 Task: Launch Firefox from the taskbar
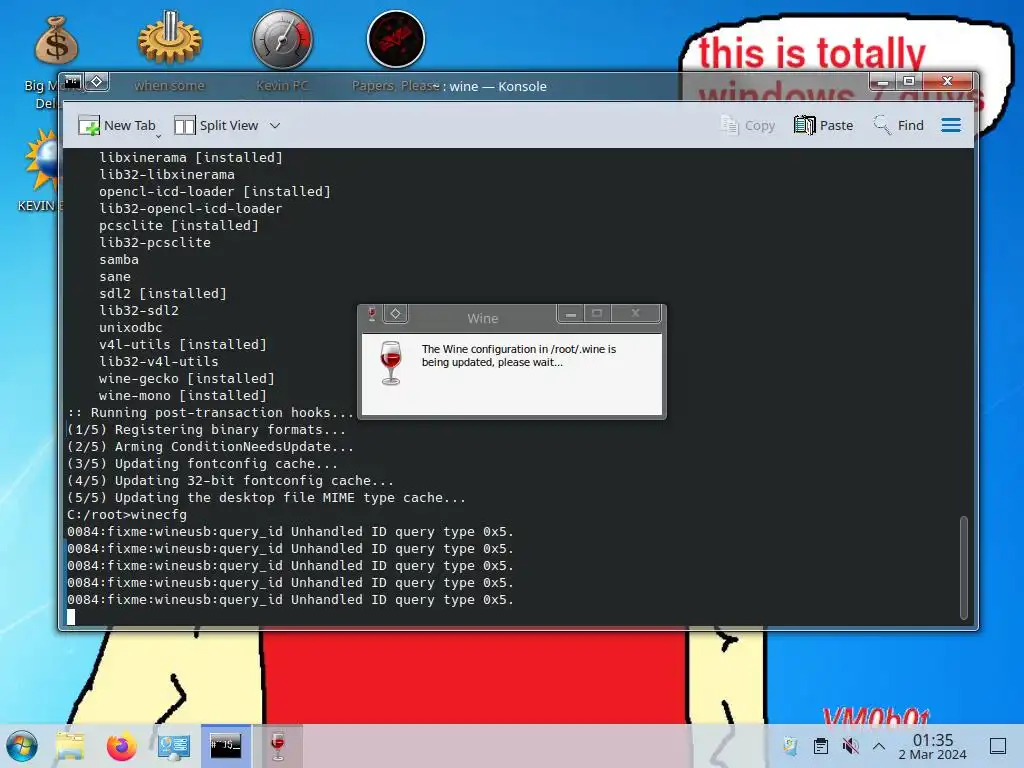click(121, 746)
